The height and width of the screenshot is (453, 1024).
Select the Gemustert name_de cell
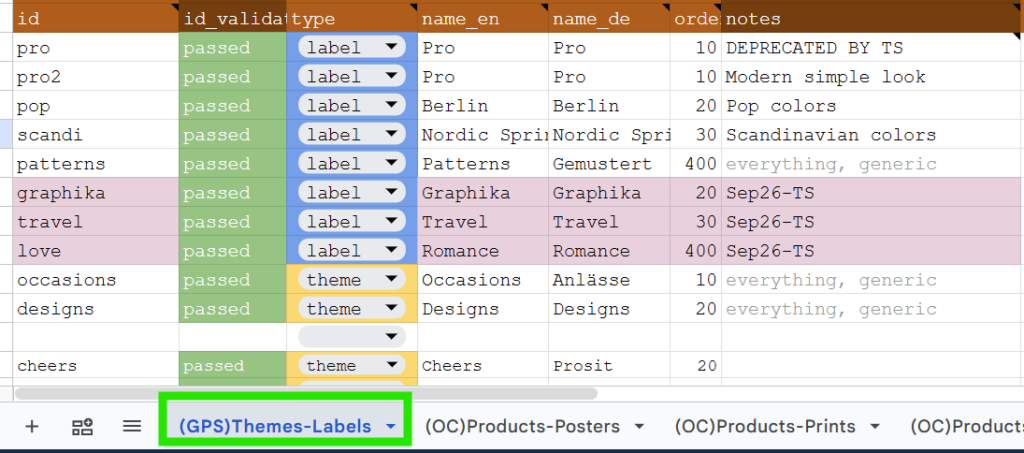[x=609, y=164]
